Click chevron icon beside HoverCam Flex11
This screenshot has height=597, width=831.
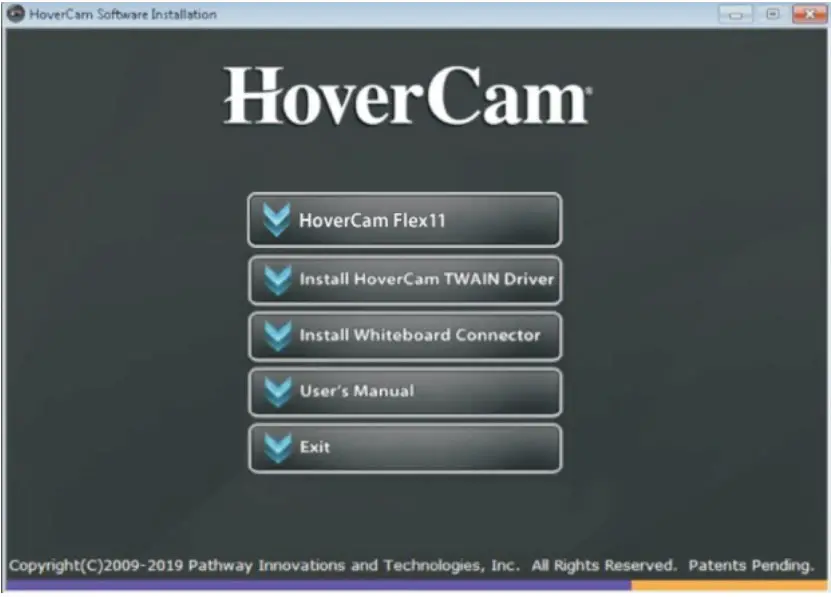click(277, 220)
